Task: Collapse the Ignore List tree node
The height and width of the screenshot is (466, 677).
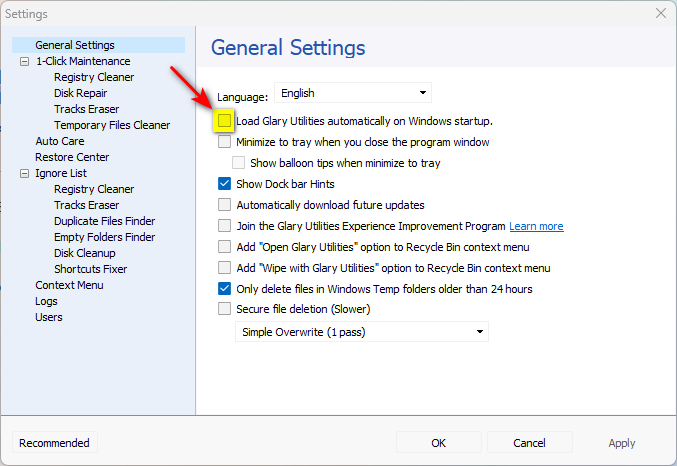Action: [25, 173]
